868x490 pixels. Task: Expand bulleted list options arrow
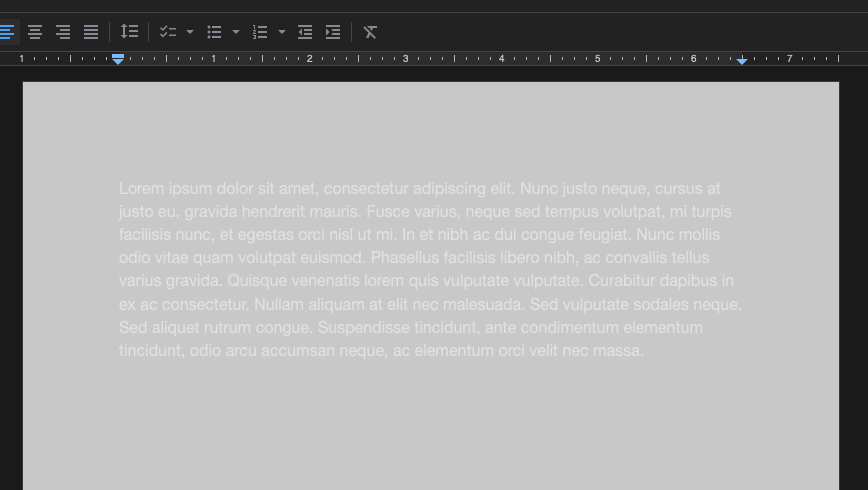(236, 32)
